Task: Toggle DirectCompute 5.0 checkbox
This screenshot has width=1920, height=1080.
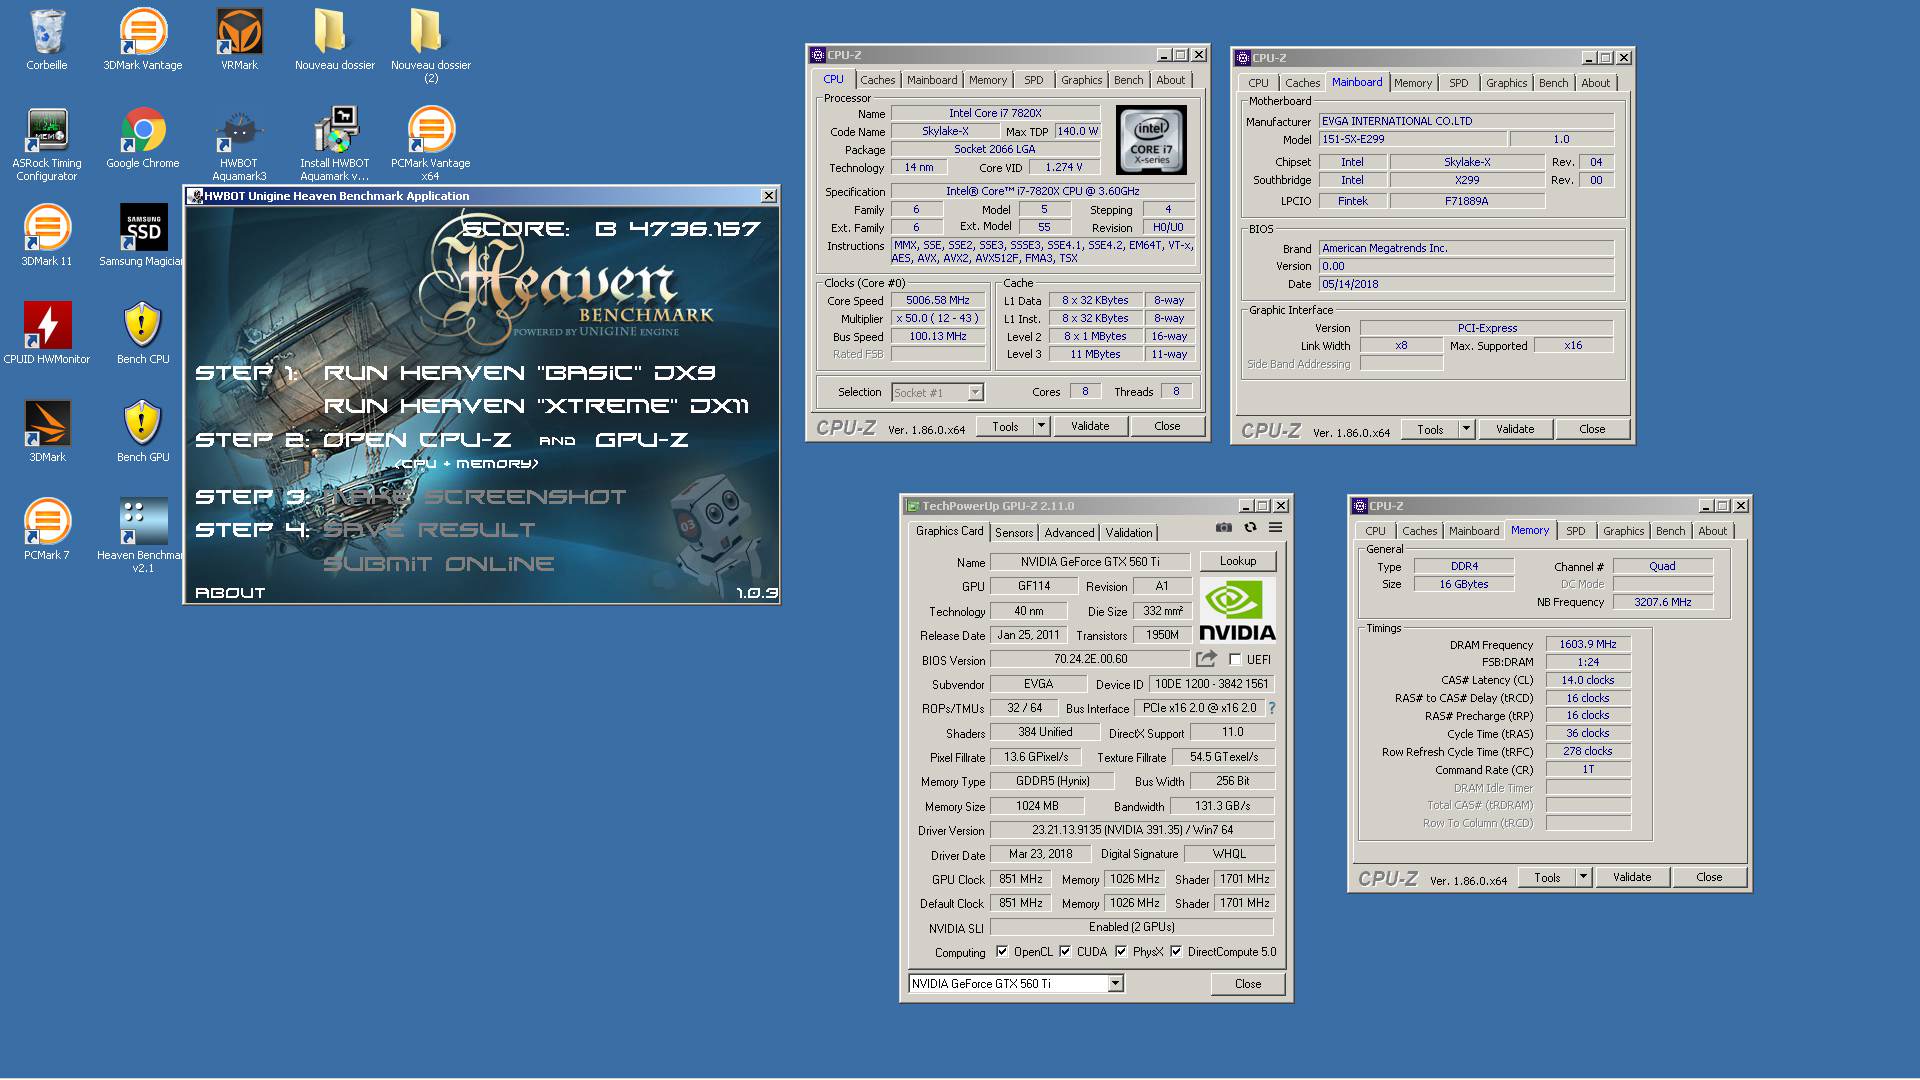Action: (1176, 952)
